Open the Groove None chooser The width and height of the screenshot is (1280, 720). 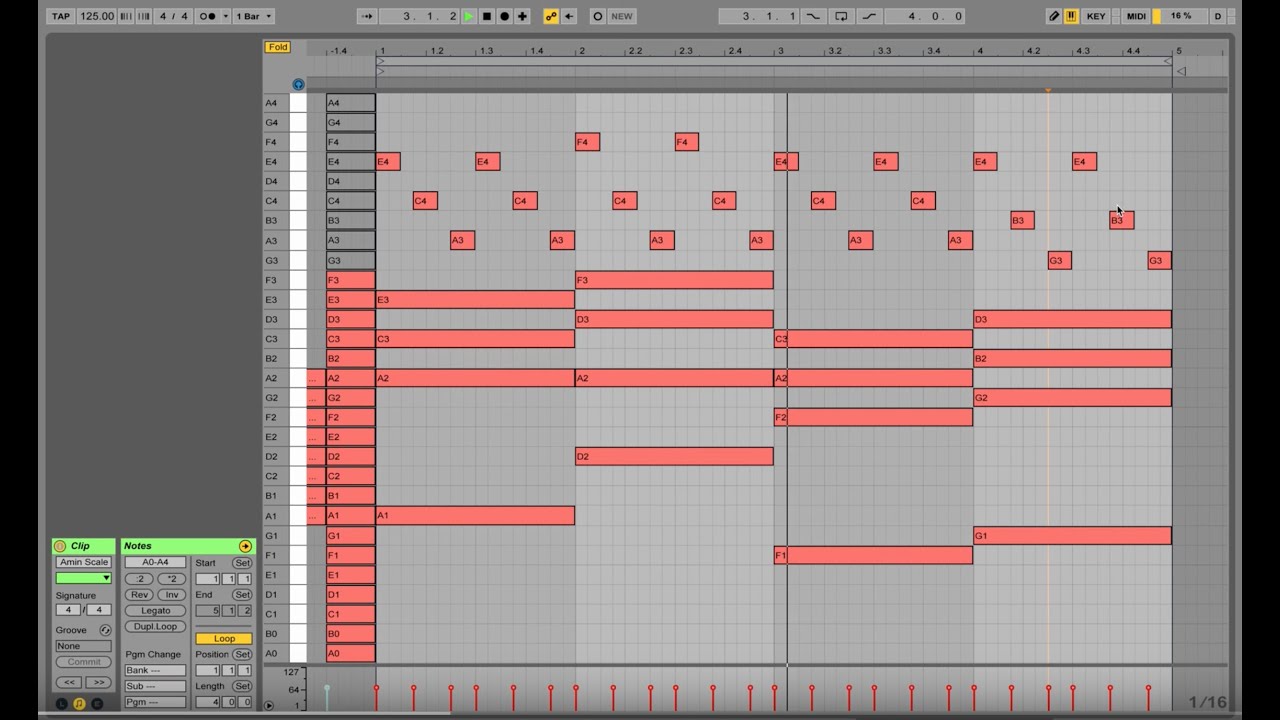coord(83,646)
